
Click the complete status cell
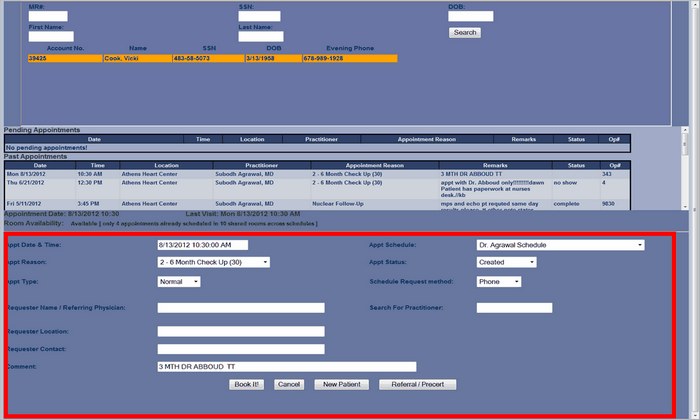[x=567, y=204]
